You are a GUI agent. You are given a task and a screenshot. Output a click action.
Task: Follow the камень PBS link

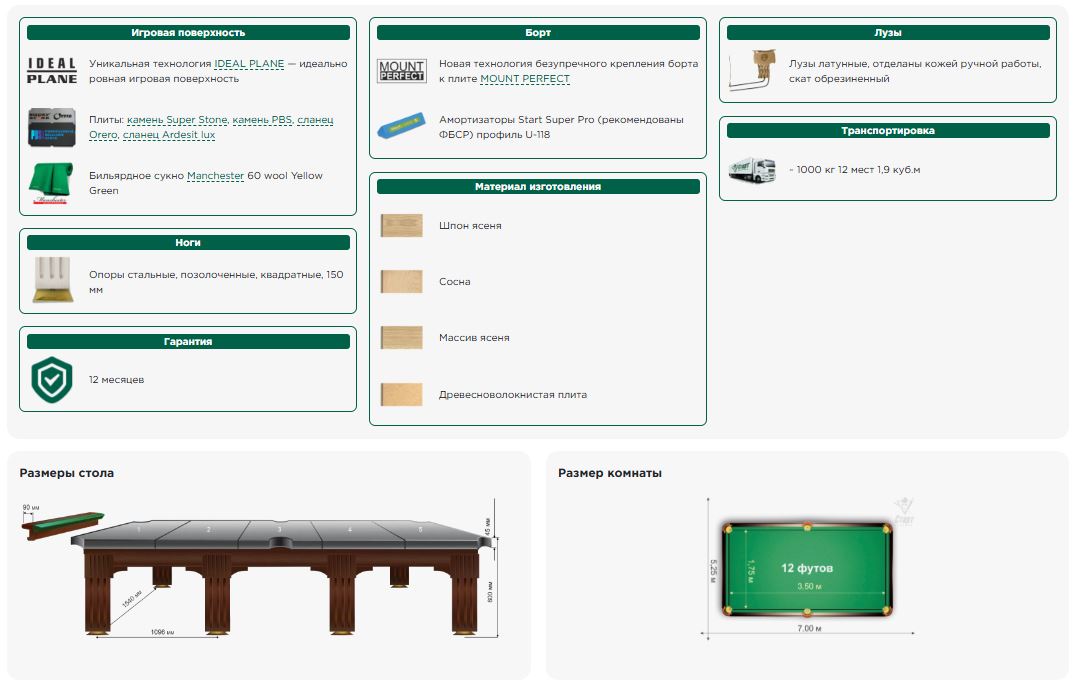[263, 120]
